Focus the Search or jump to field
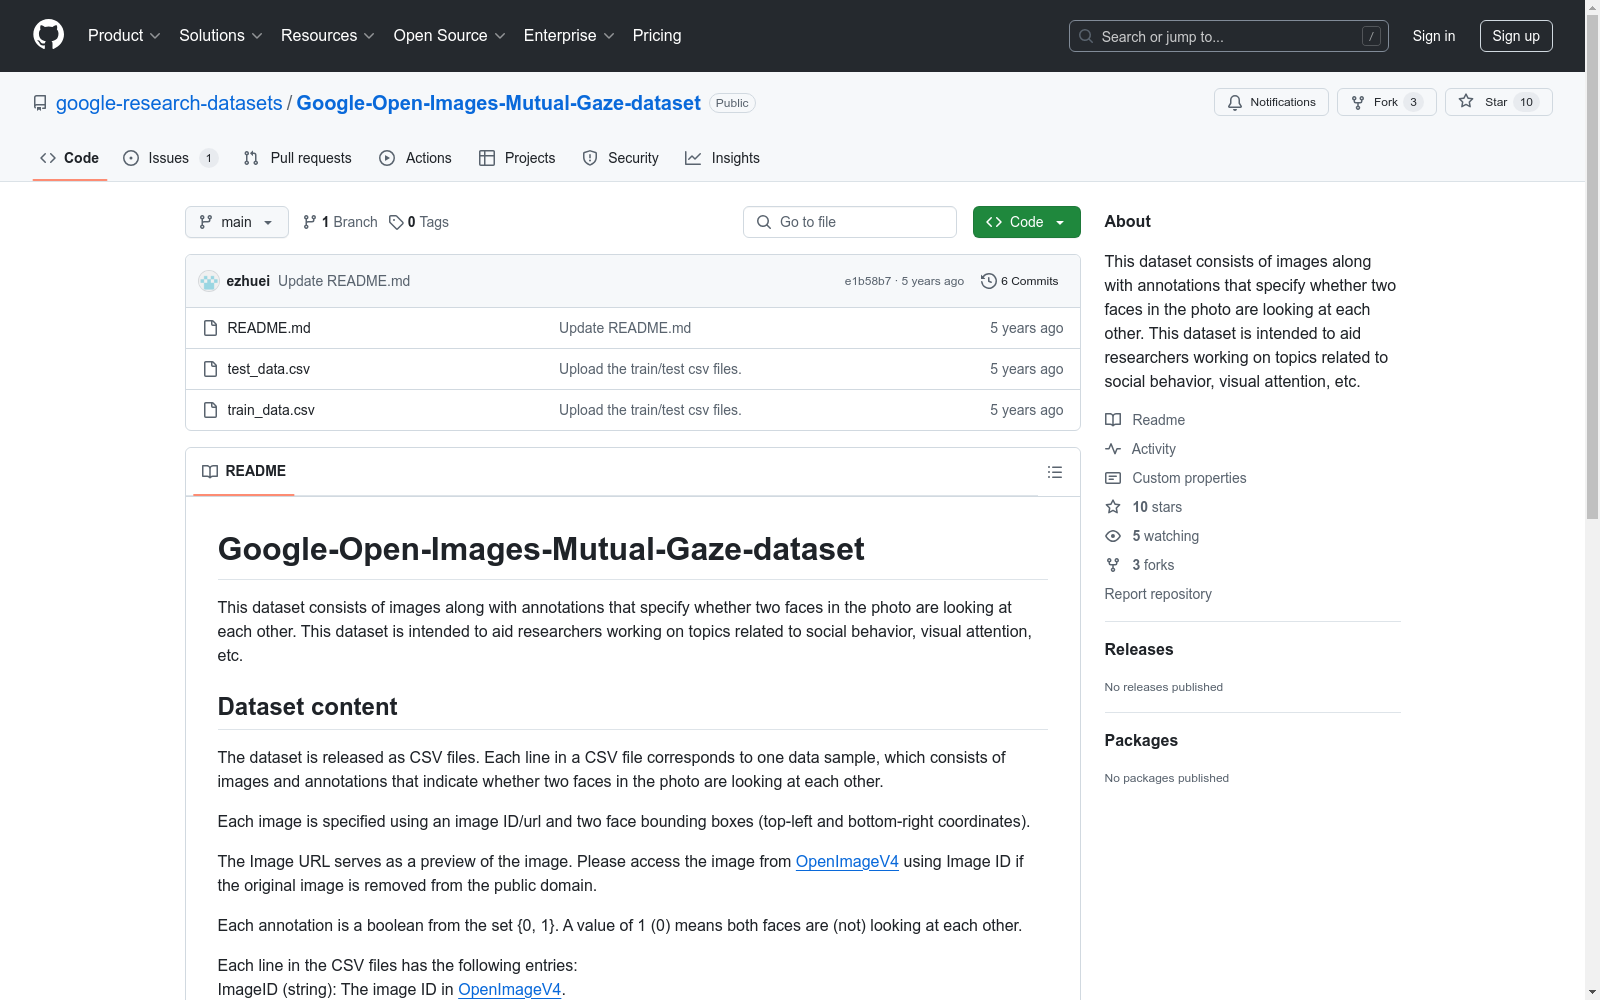The width and height of the screenshot is (1600, 1000). 1229,36
